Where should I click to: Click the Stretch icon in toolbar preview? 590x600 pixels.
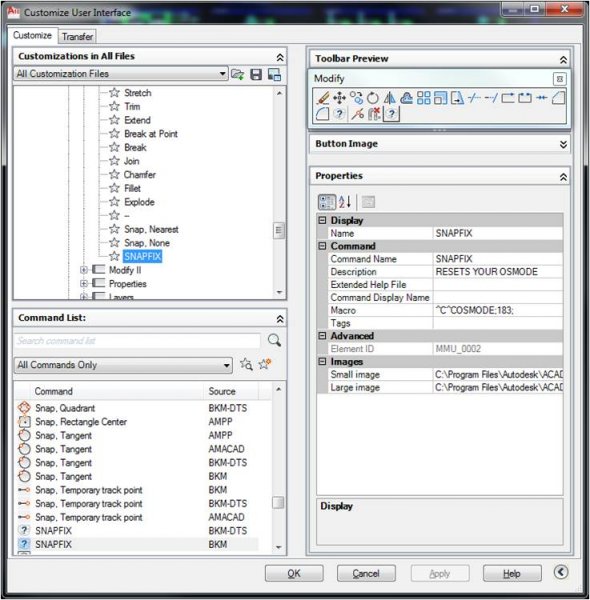457,98
